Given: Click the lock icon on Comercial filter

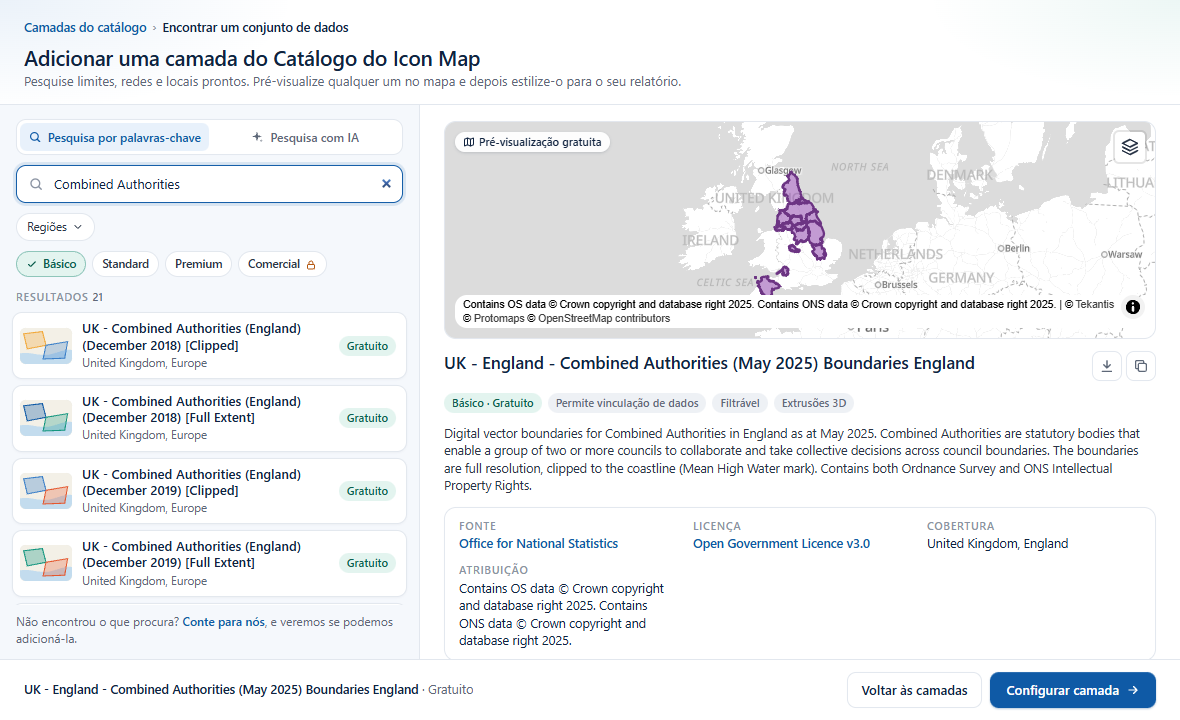Looking at the screenshot, I should 311,265.
